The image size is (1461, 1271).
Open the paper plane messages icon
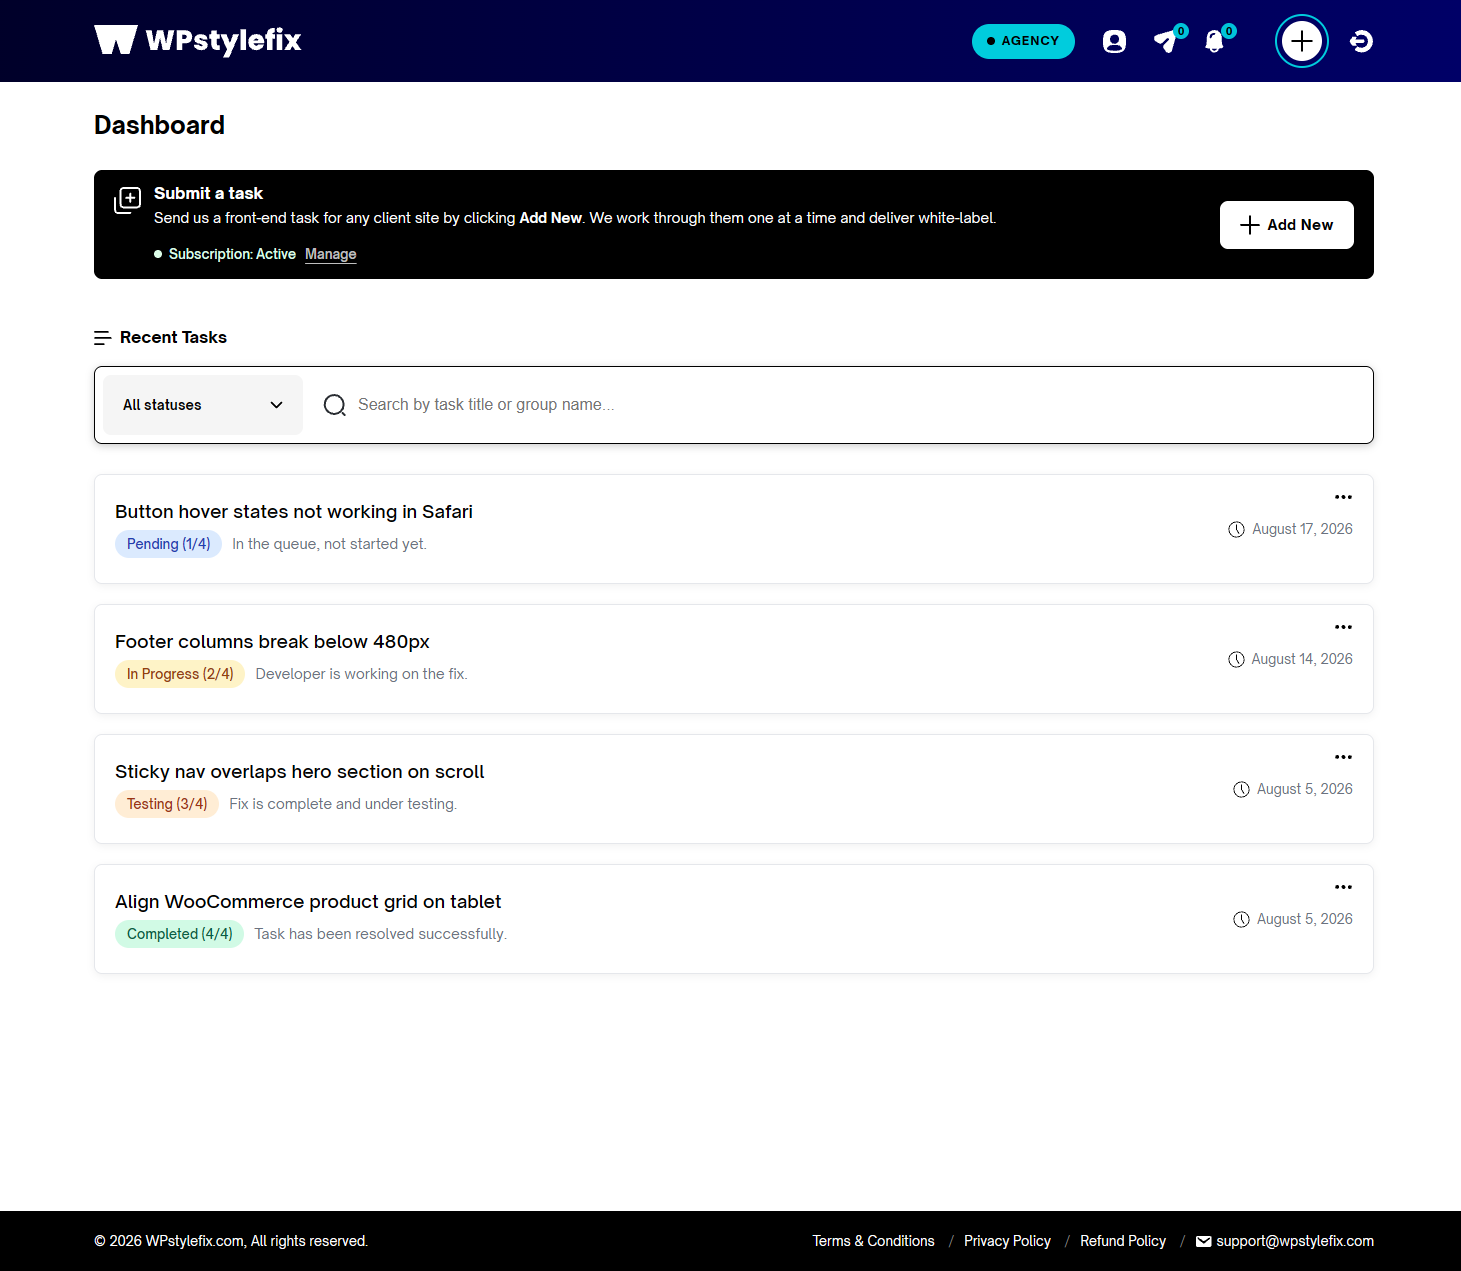click(1166, 41)
